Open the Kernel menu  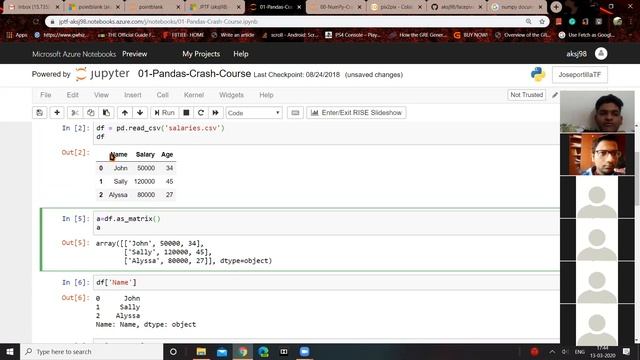pos(194,95)
